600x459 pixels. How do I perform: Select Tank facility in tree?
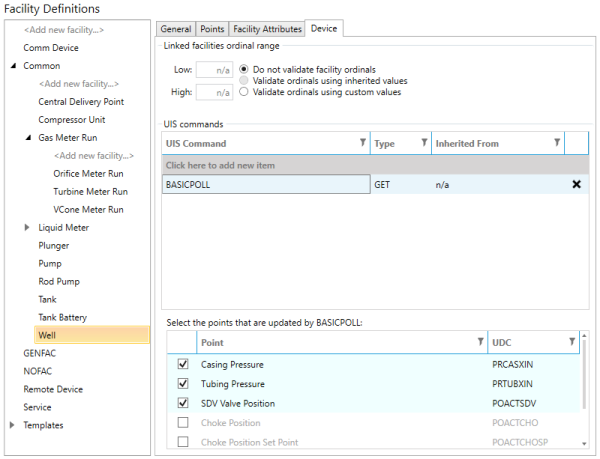47,299
